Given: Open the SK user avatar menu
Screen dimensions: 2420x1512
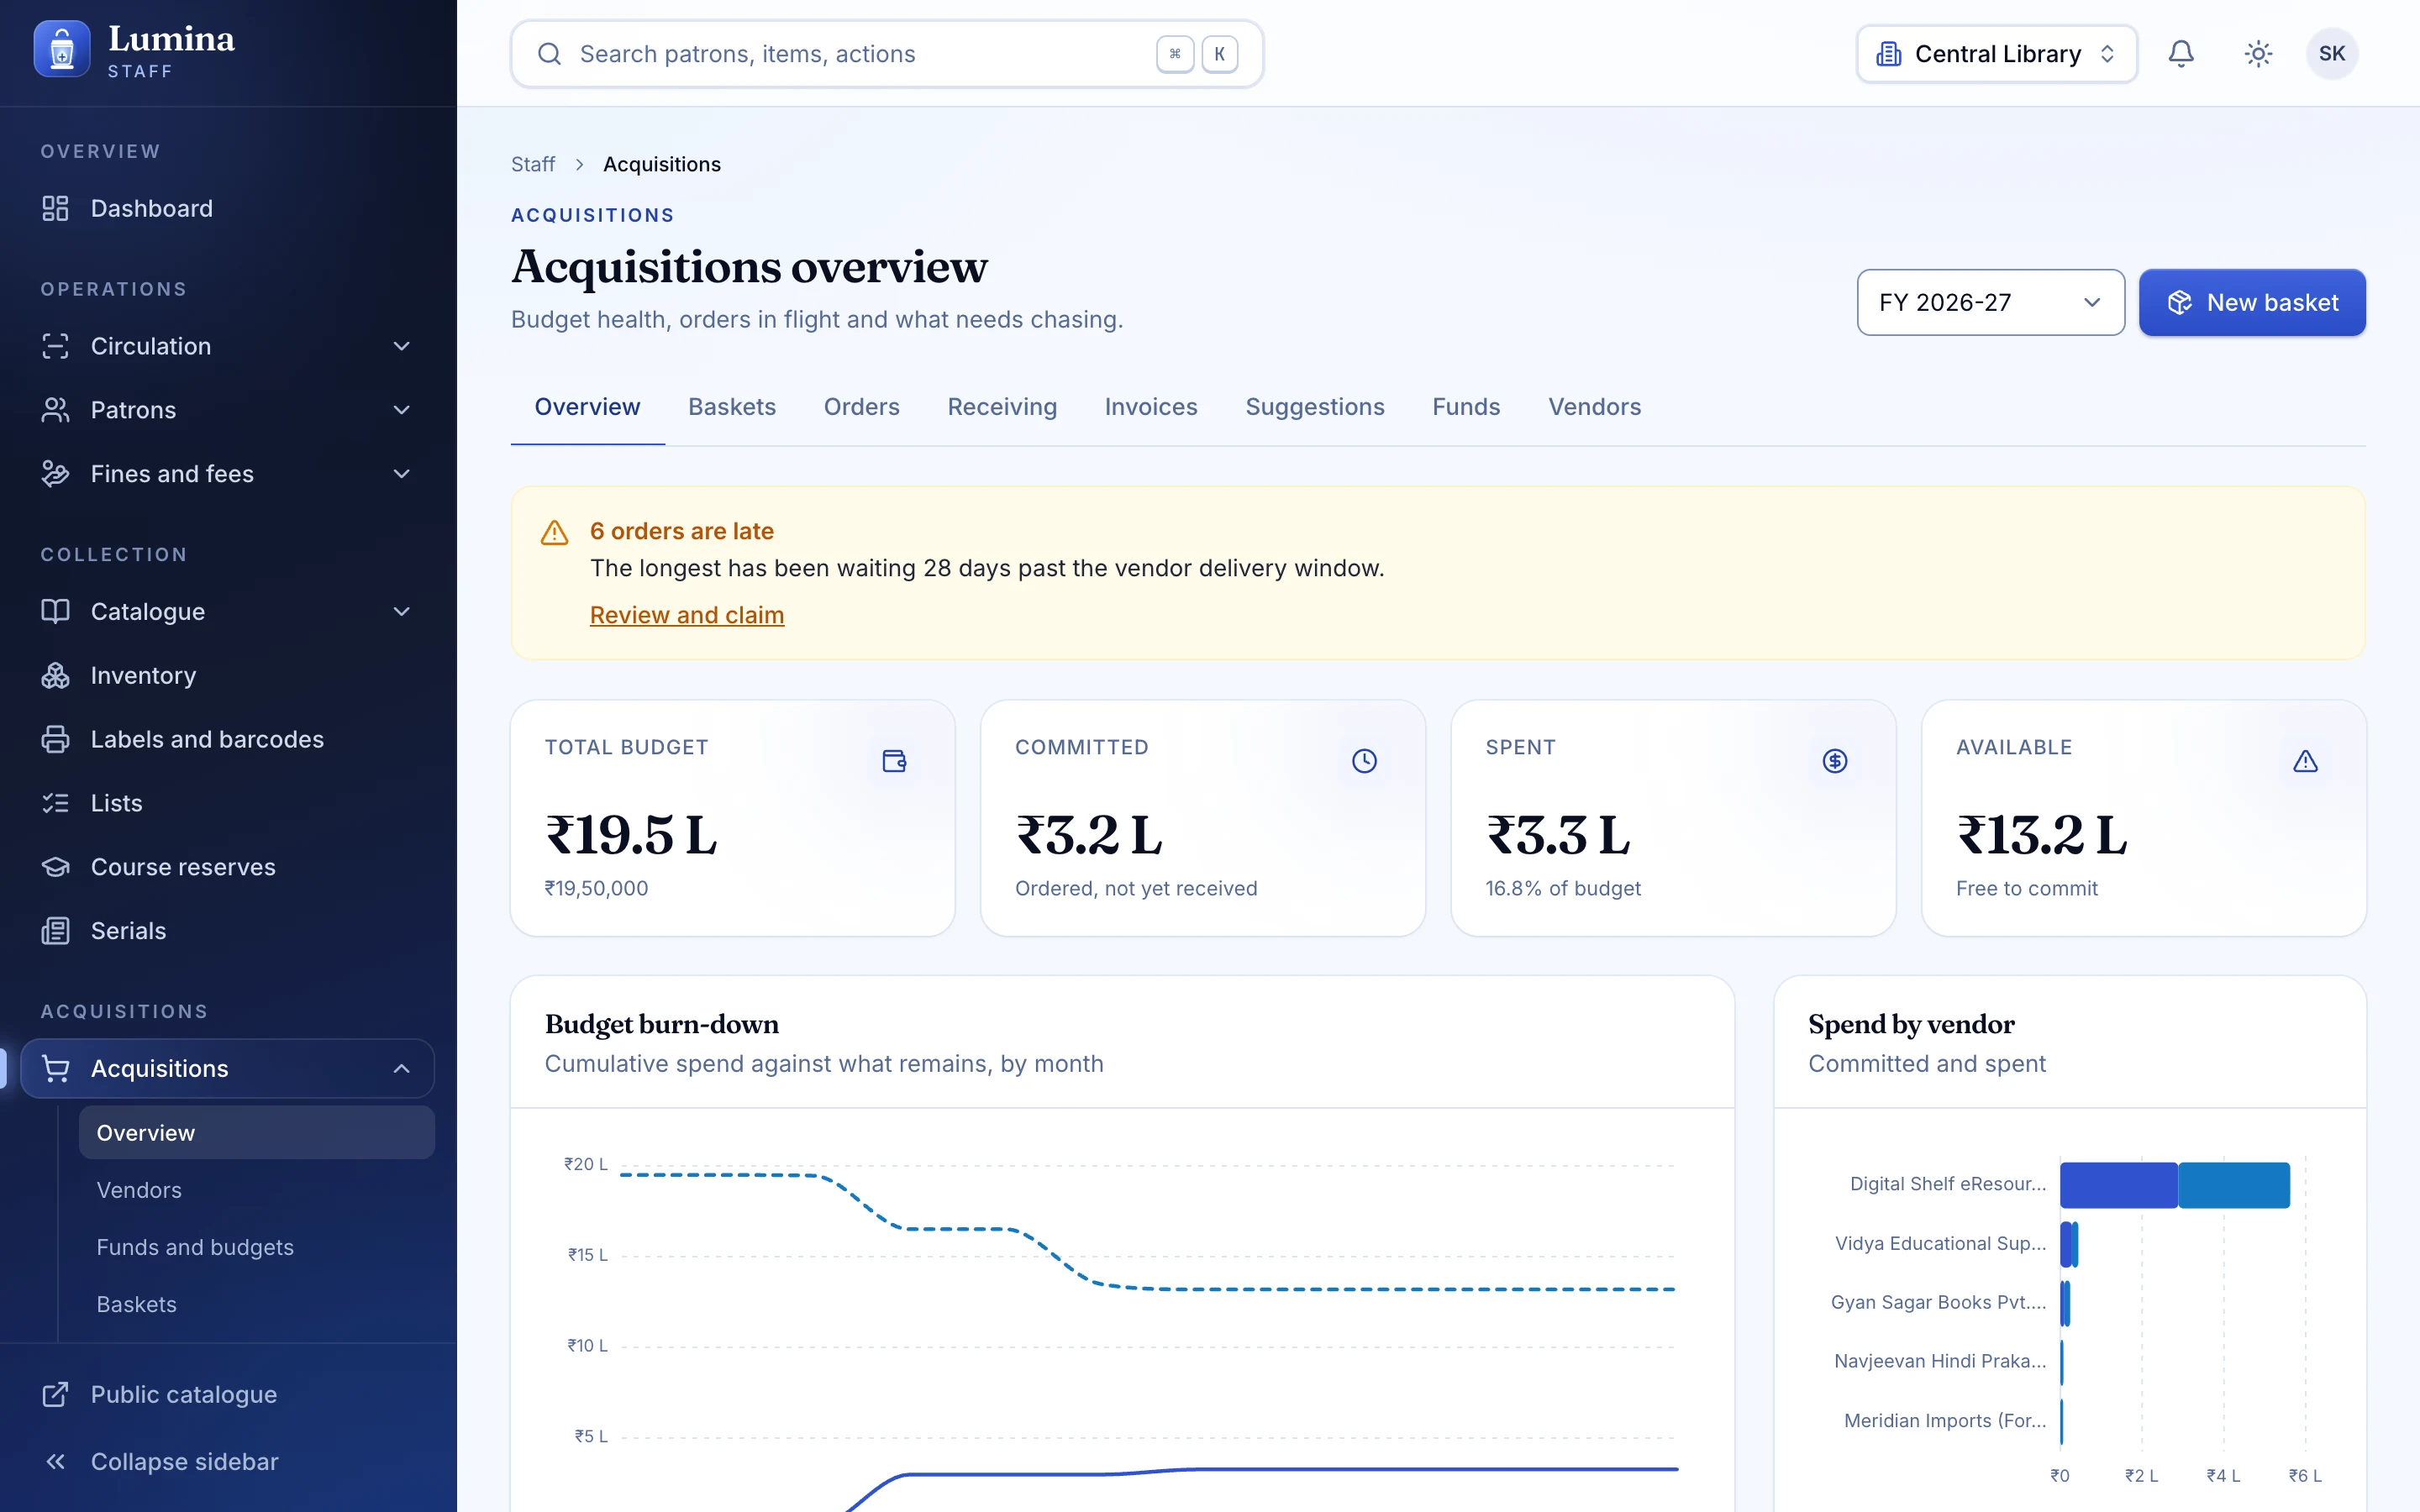Looking at the screenshot, I should click(x=2332, y=54).
